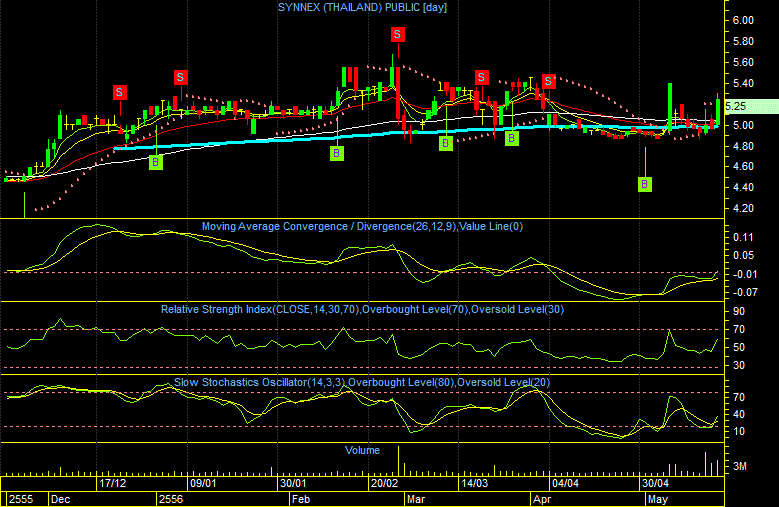Image resolution: width=779 pixels, height=507 pixels.
Task: Click the 6.00 price axis label
Action: coord(743,20)
